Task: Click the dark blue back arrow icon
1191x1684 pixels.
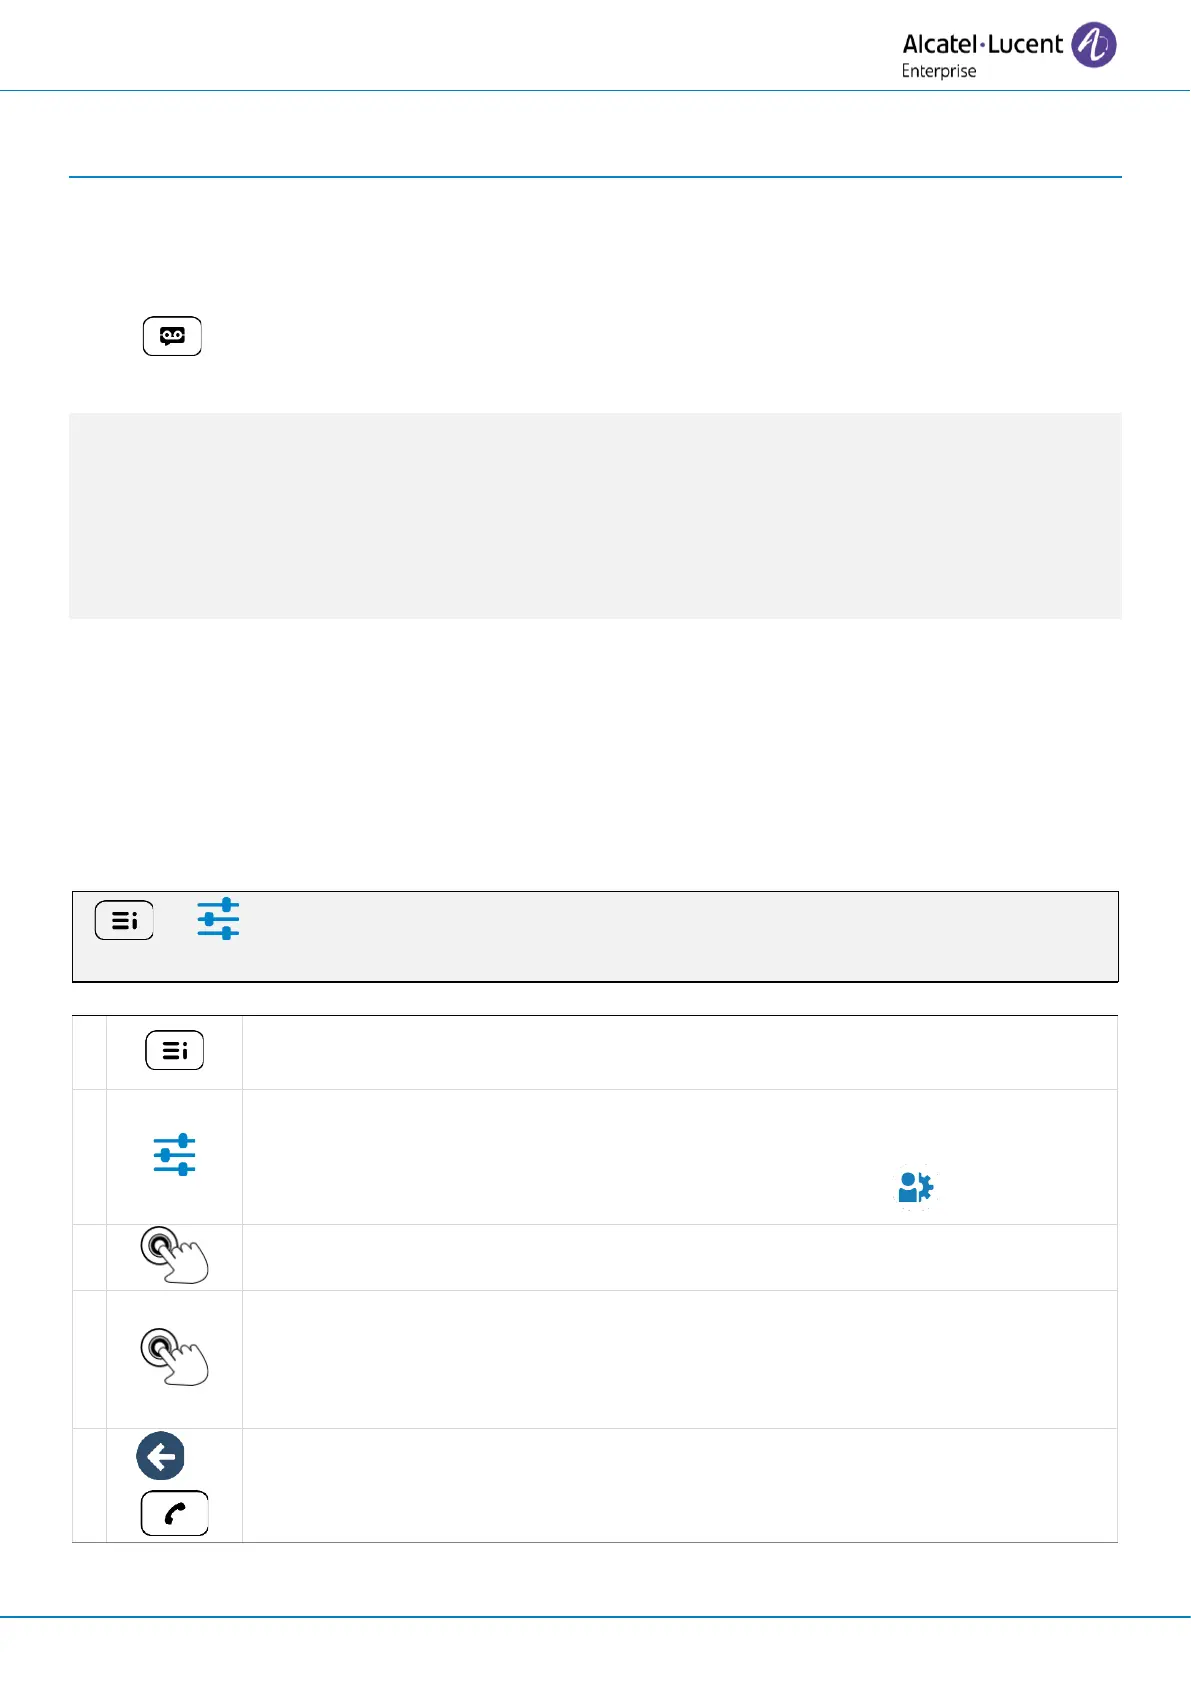Action: (x=161, y=1456)
